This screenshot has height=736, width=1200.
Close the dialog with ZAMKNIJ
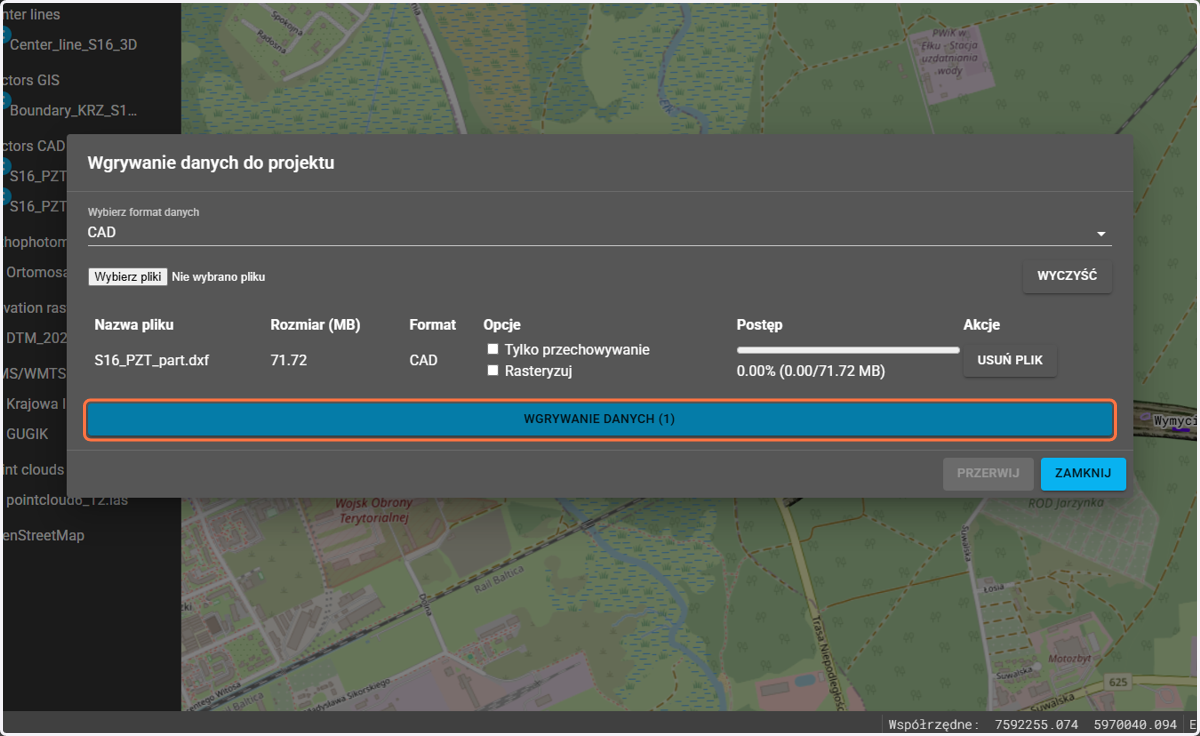(x=1083, y=474)
